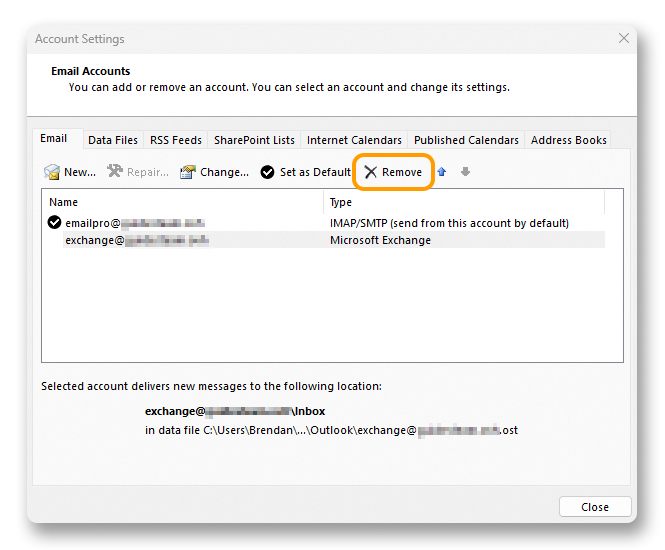Open the SharePoint Lists tab
The image size is (665, 550).
[x=254, y=140]
